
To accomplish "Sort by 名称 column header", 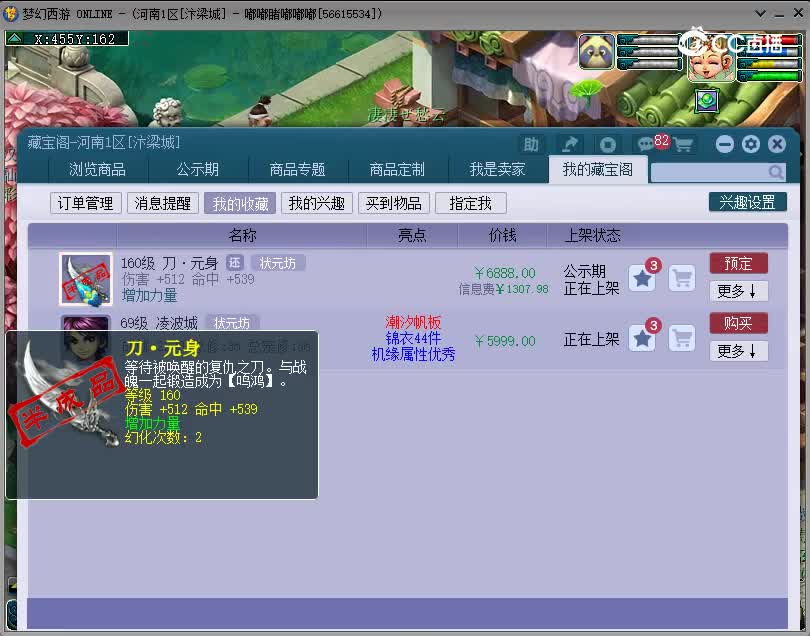I will pos(242,236).
